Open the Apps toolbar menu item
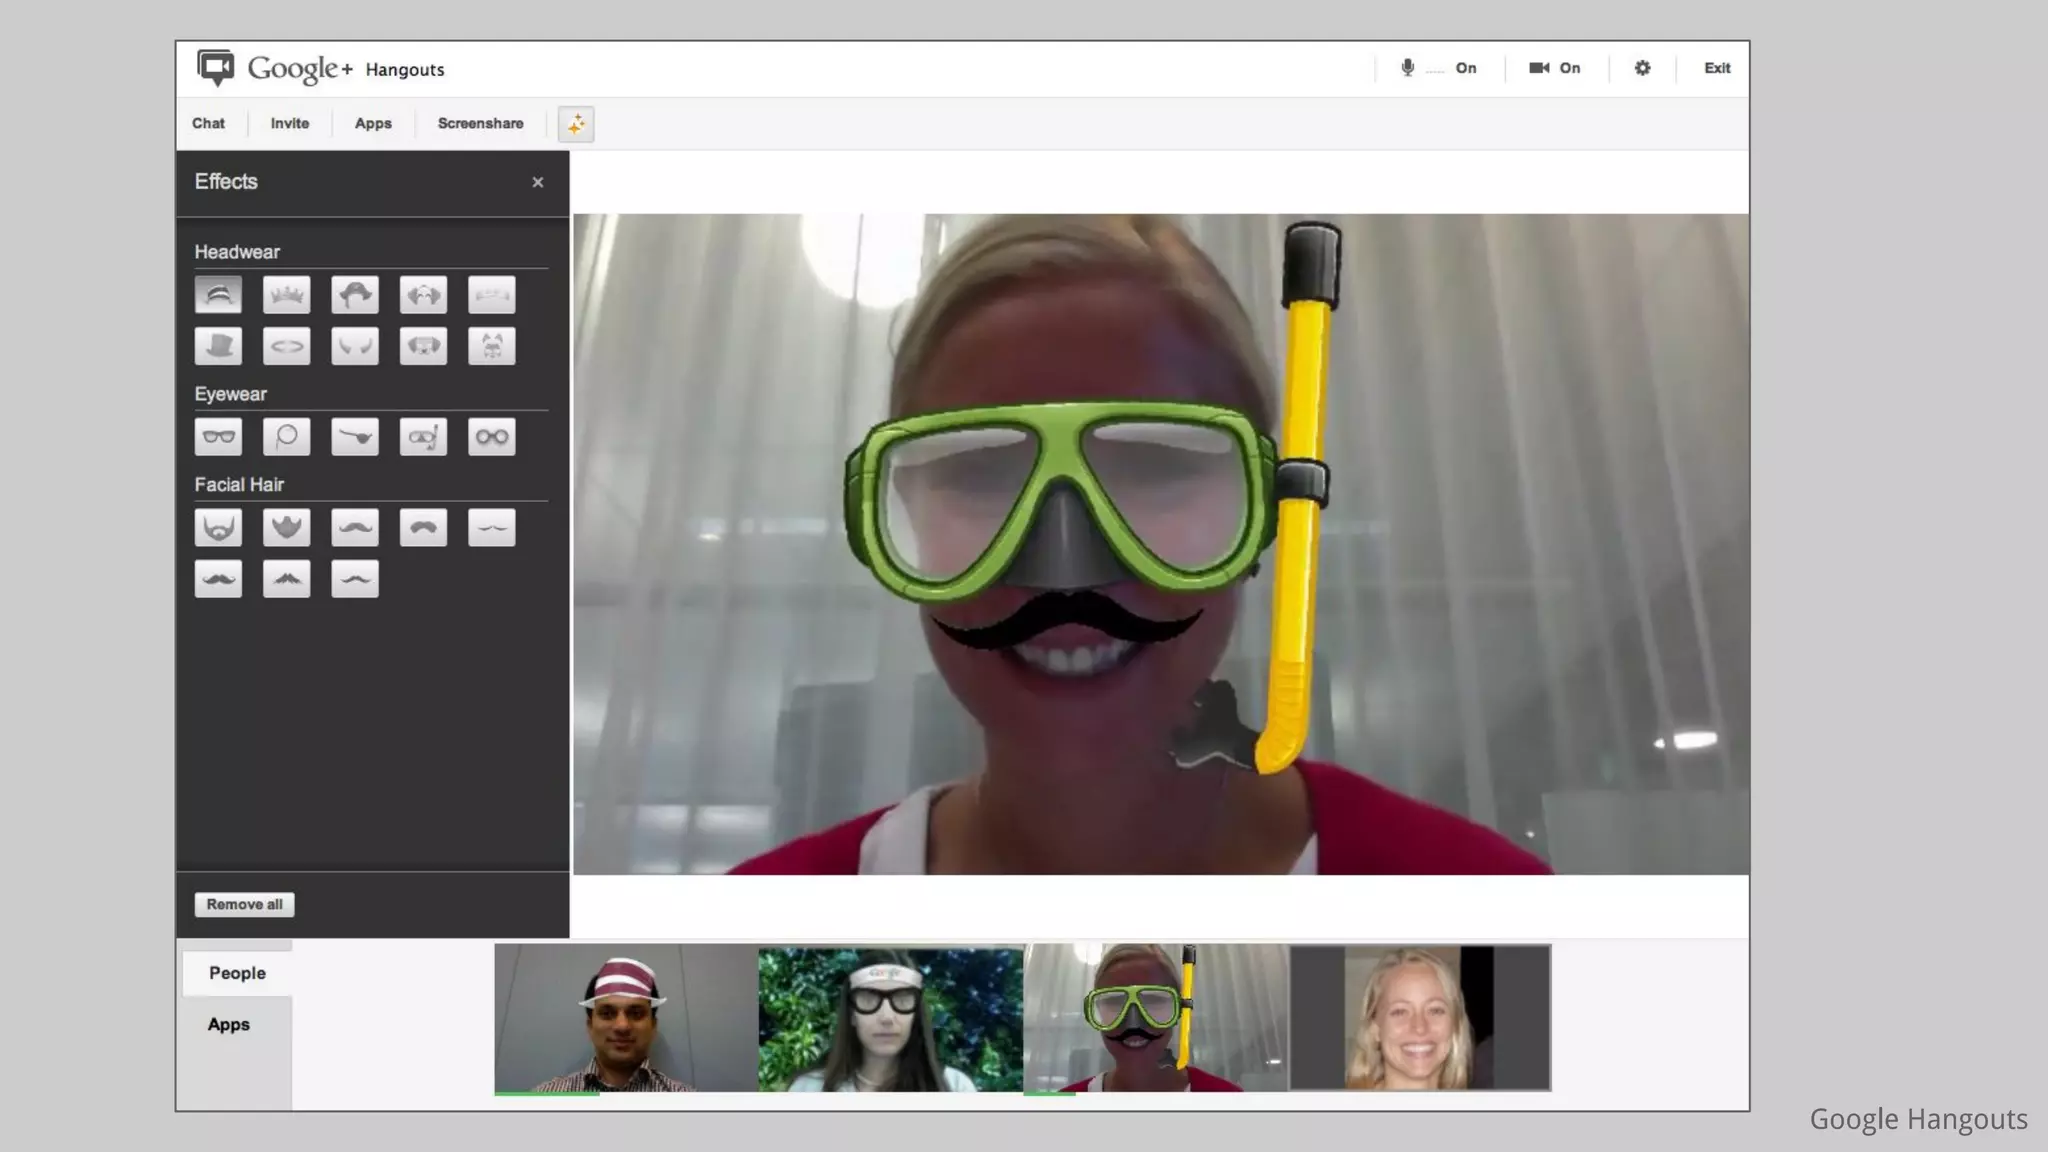 [x=373, y=123]
